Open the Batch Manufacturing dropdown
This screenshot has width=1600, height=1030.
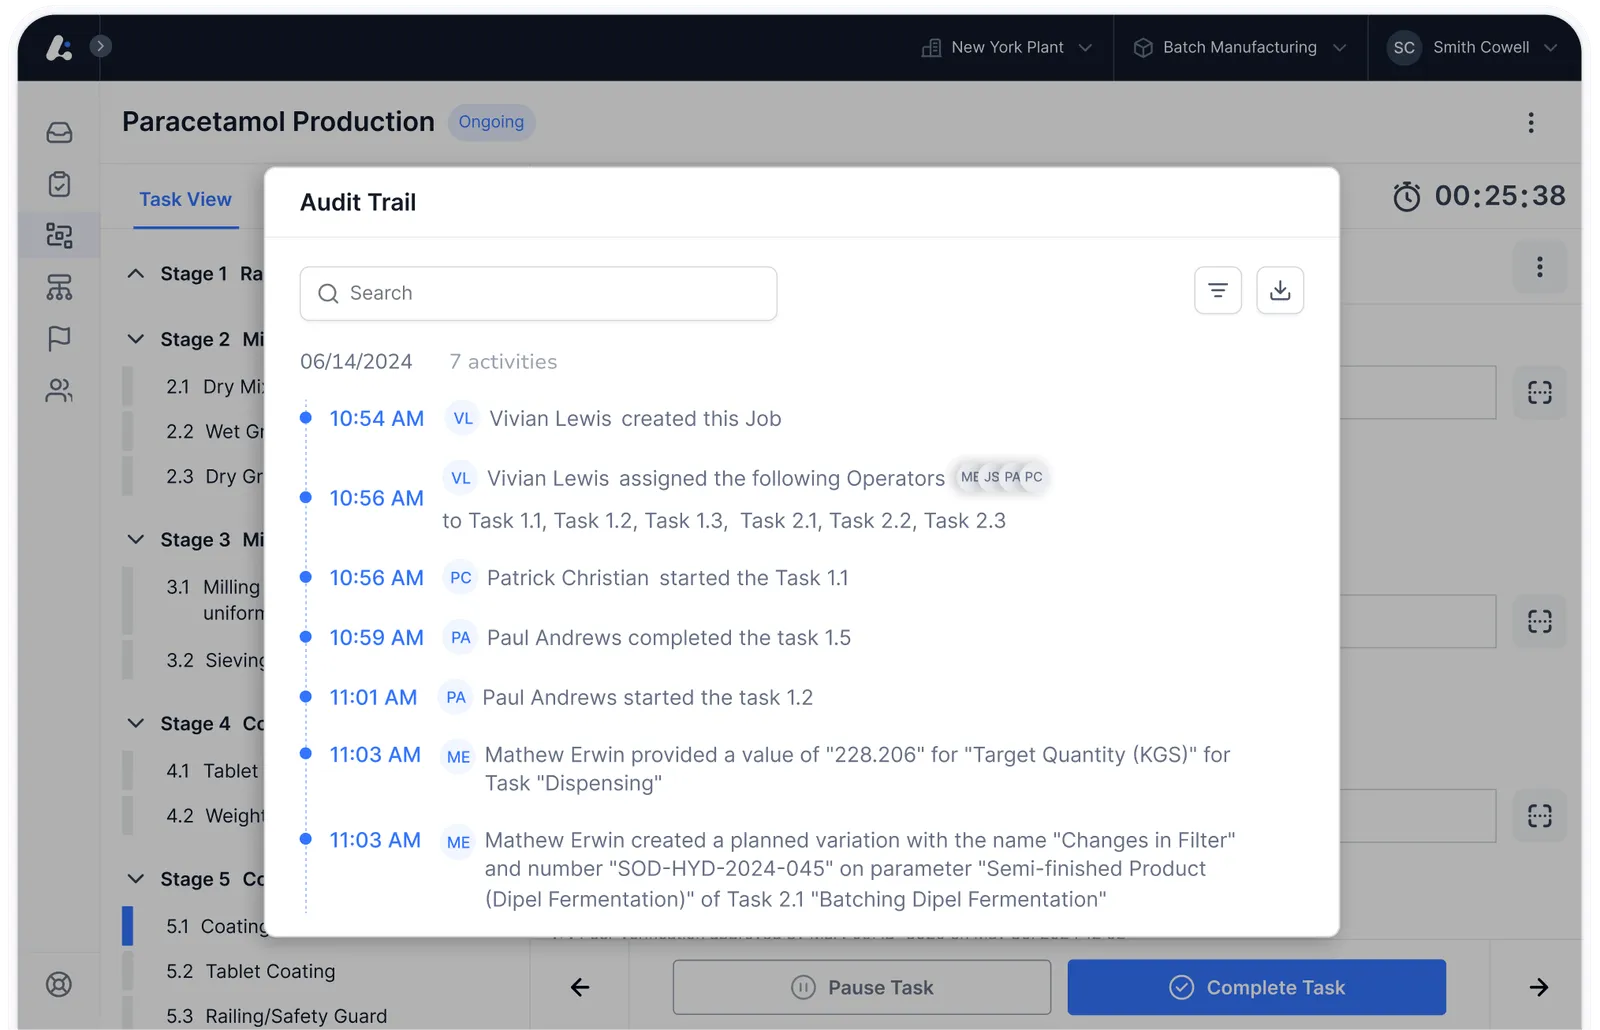pyautogui.click(x=1240, y=47)
